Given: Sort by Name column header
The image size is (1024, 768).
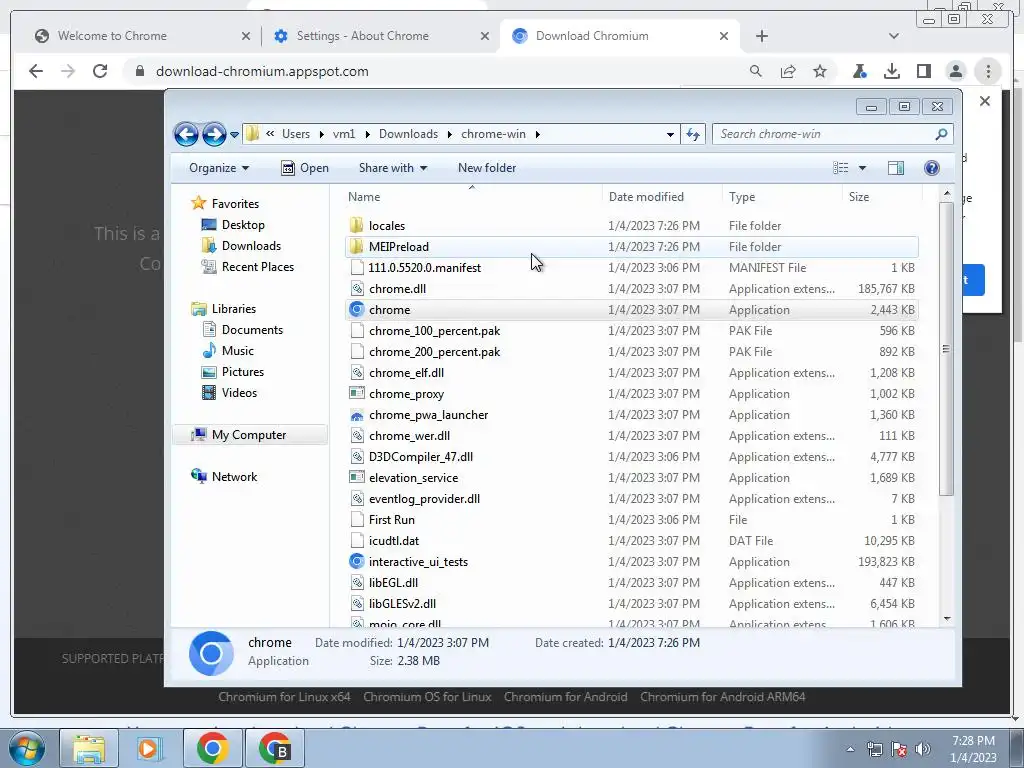Looking at the screenshot, I should (x=364, y=197).
